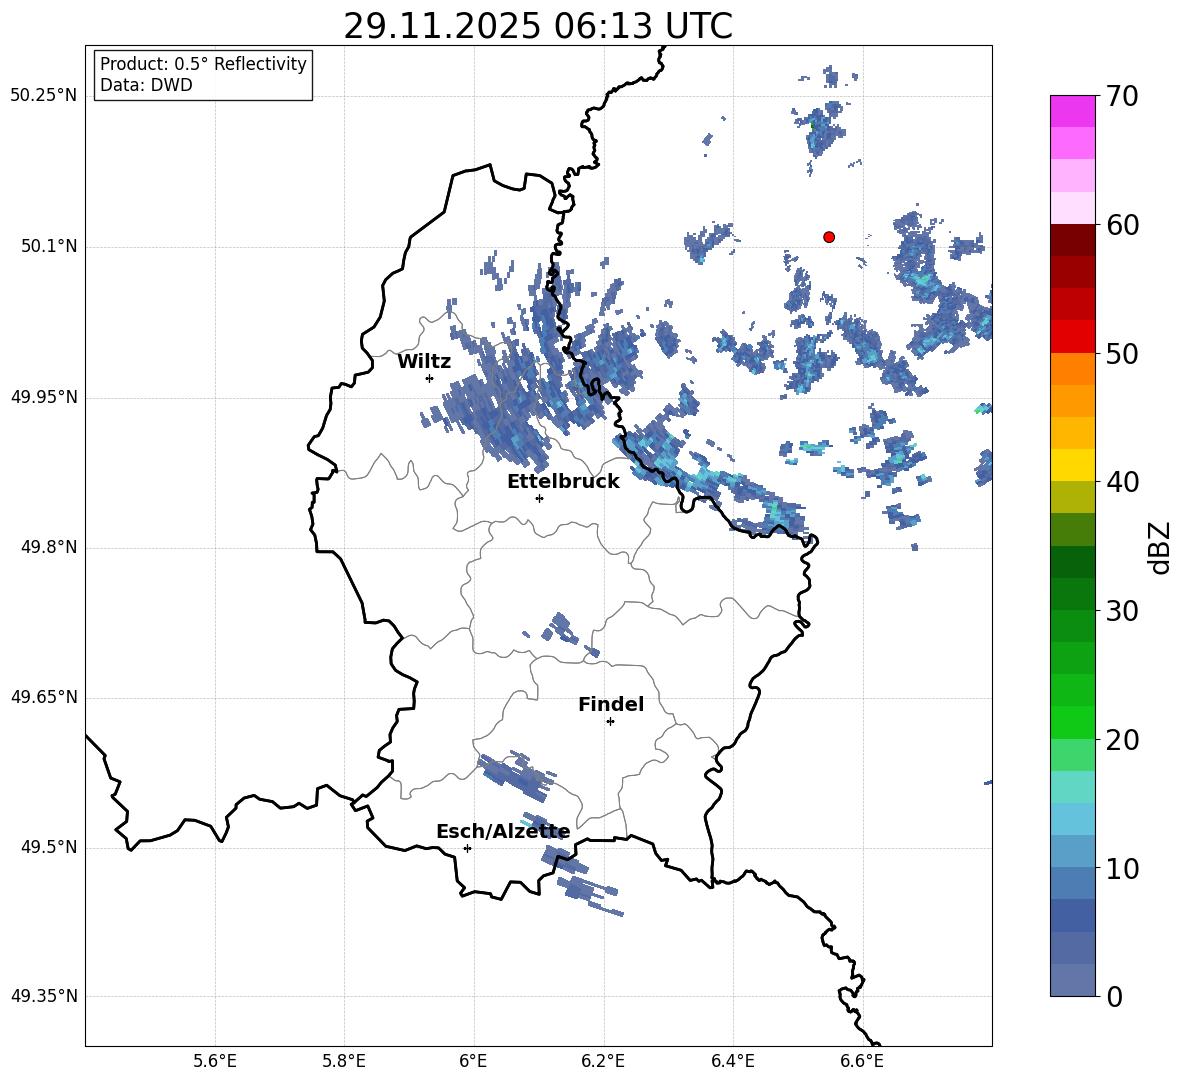Click the Ettelbruck city label
1184x1081 pixels.
[x=563, y=482]
